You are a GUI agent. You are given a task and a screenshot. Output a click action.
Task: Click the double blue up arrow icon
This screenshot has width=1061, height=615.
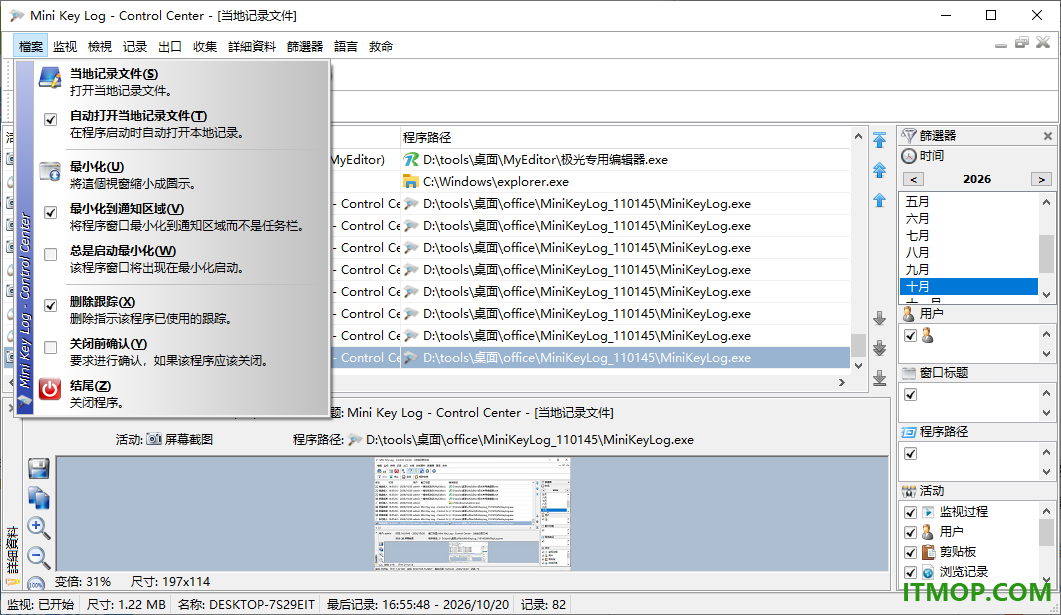pyautogui.click(x=880, y=170)
